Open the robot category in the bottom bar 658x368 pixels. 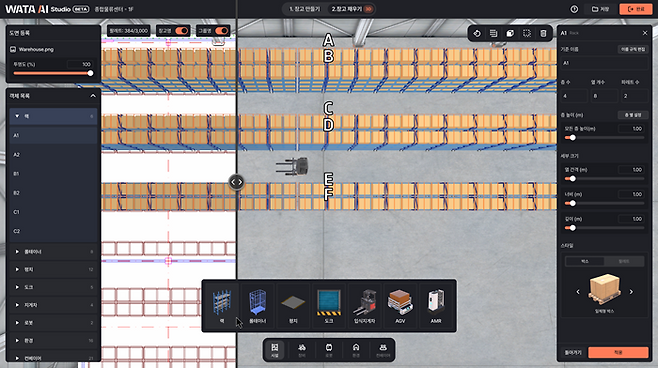329,350
